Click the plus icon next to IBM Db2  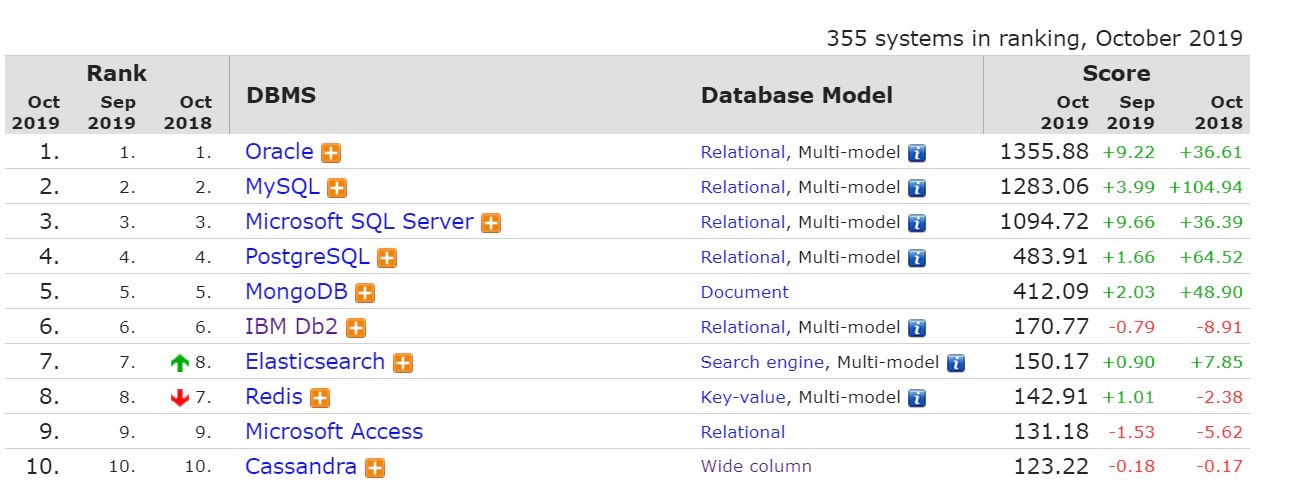coord(356,328)
